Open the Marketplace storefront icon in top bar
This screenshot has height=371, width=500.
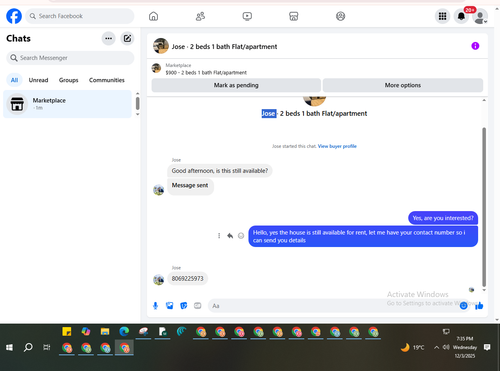pyautogui.click(x=294, y=16)
